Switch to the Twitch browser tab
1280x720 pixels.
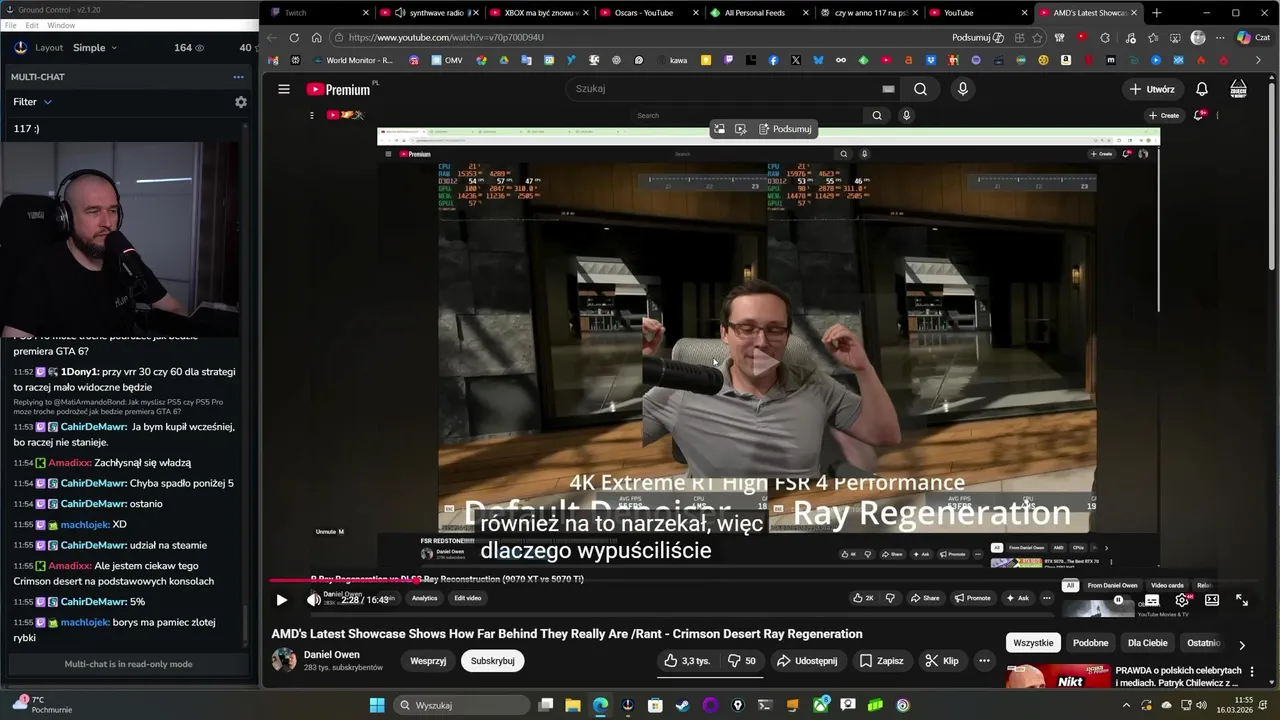point(317,13)
